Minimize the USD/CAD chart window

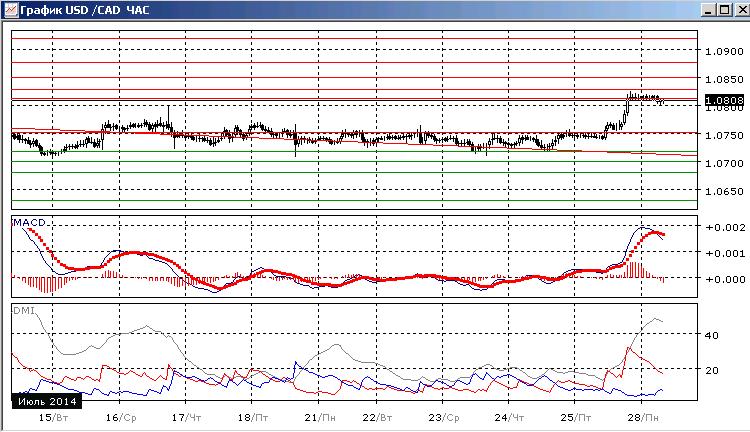coord(709,10)
